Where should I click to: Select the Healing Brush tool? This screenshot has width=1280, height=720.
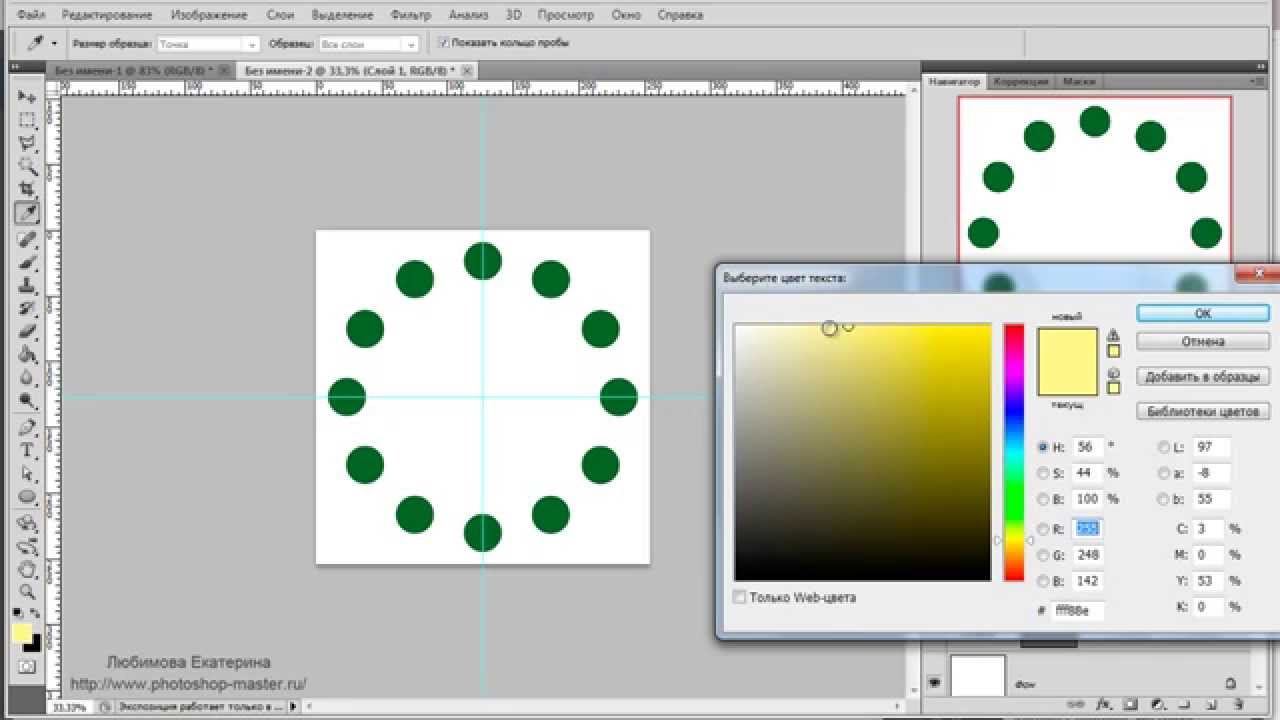point(27,240)
